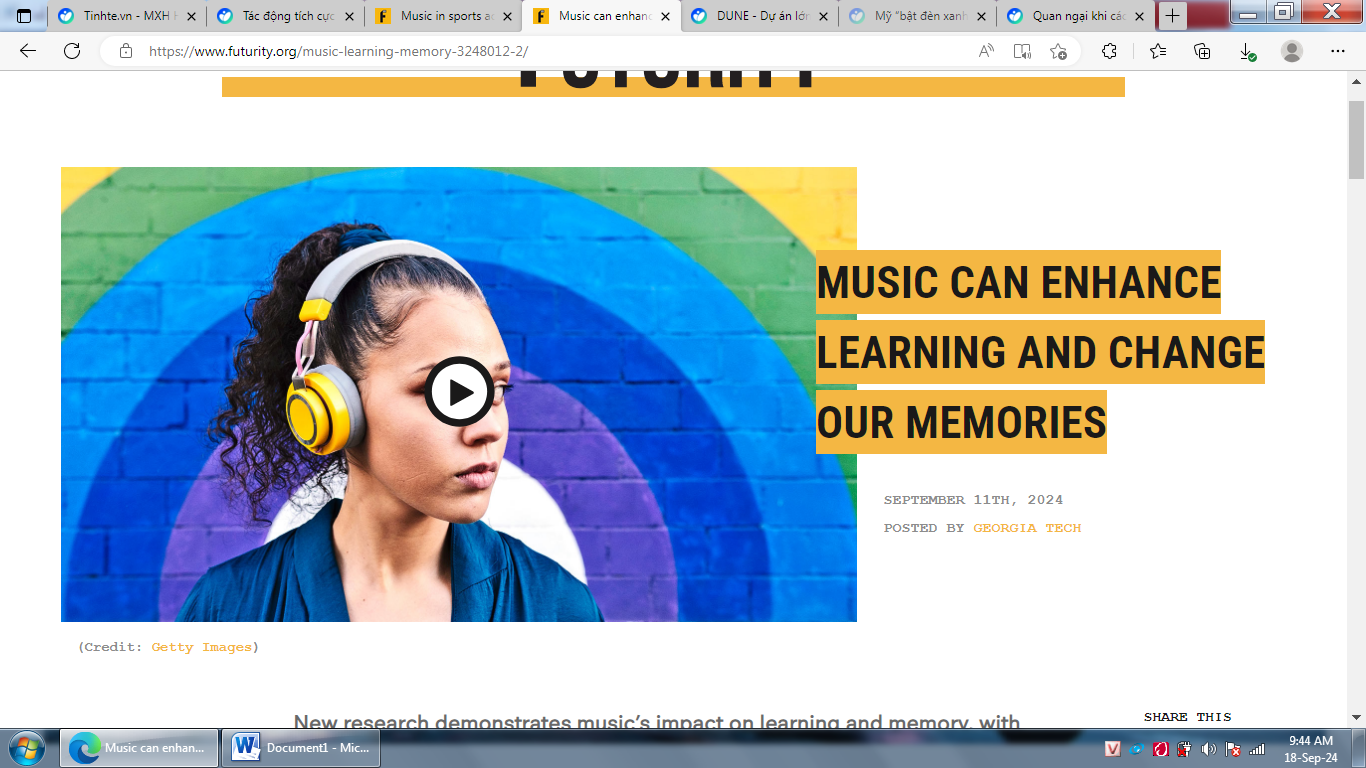Add this page to favorites
1366x768 pixels.
pyautogui.click(x=1058, y=51)
